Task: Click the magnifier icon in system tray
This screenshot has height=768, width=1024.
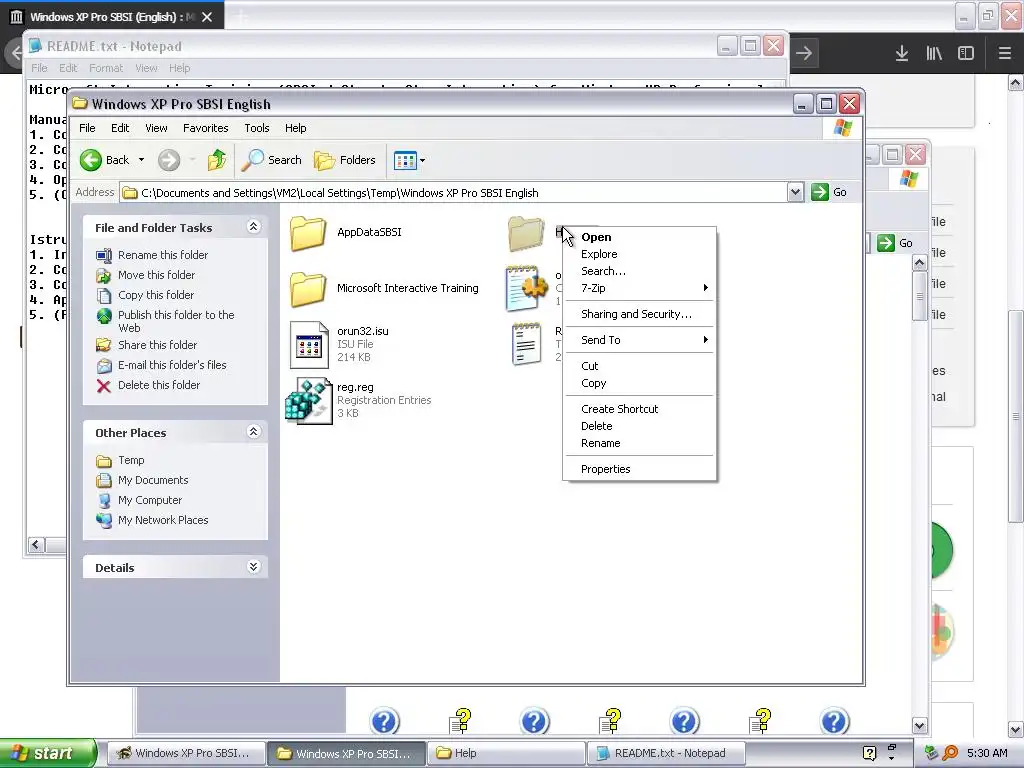Action: pos(950,753)
